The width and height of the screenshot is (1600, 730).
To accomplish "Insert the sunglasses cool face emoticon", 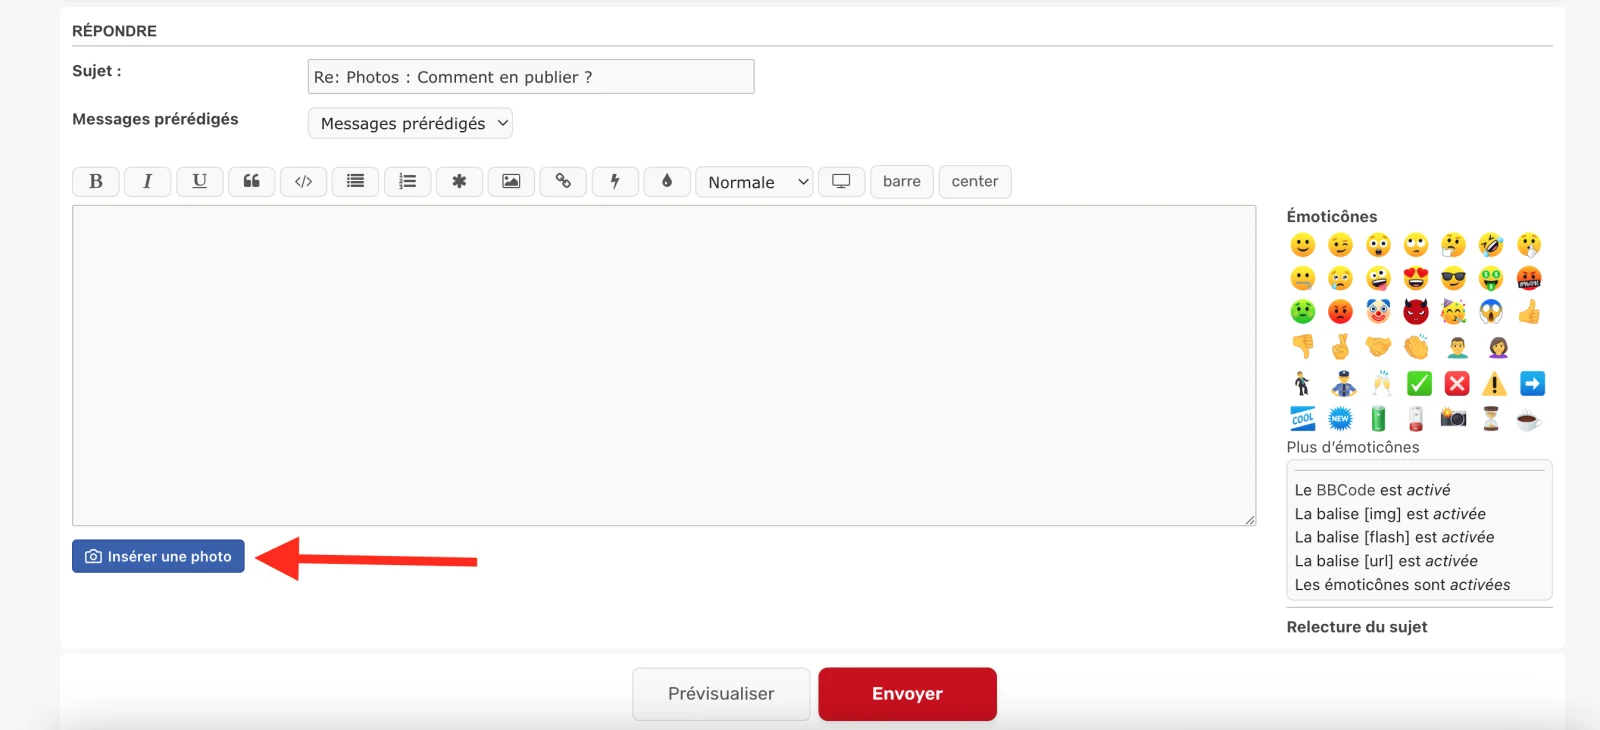I will click(1453, 278).
